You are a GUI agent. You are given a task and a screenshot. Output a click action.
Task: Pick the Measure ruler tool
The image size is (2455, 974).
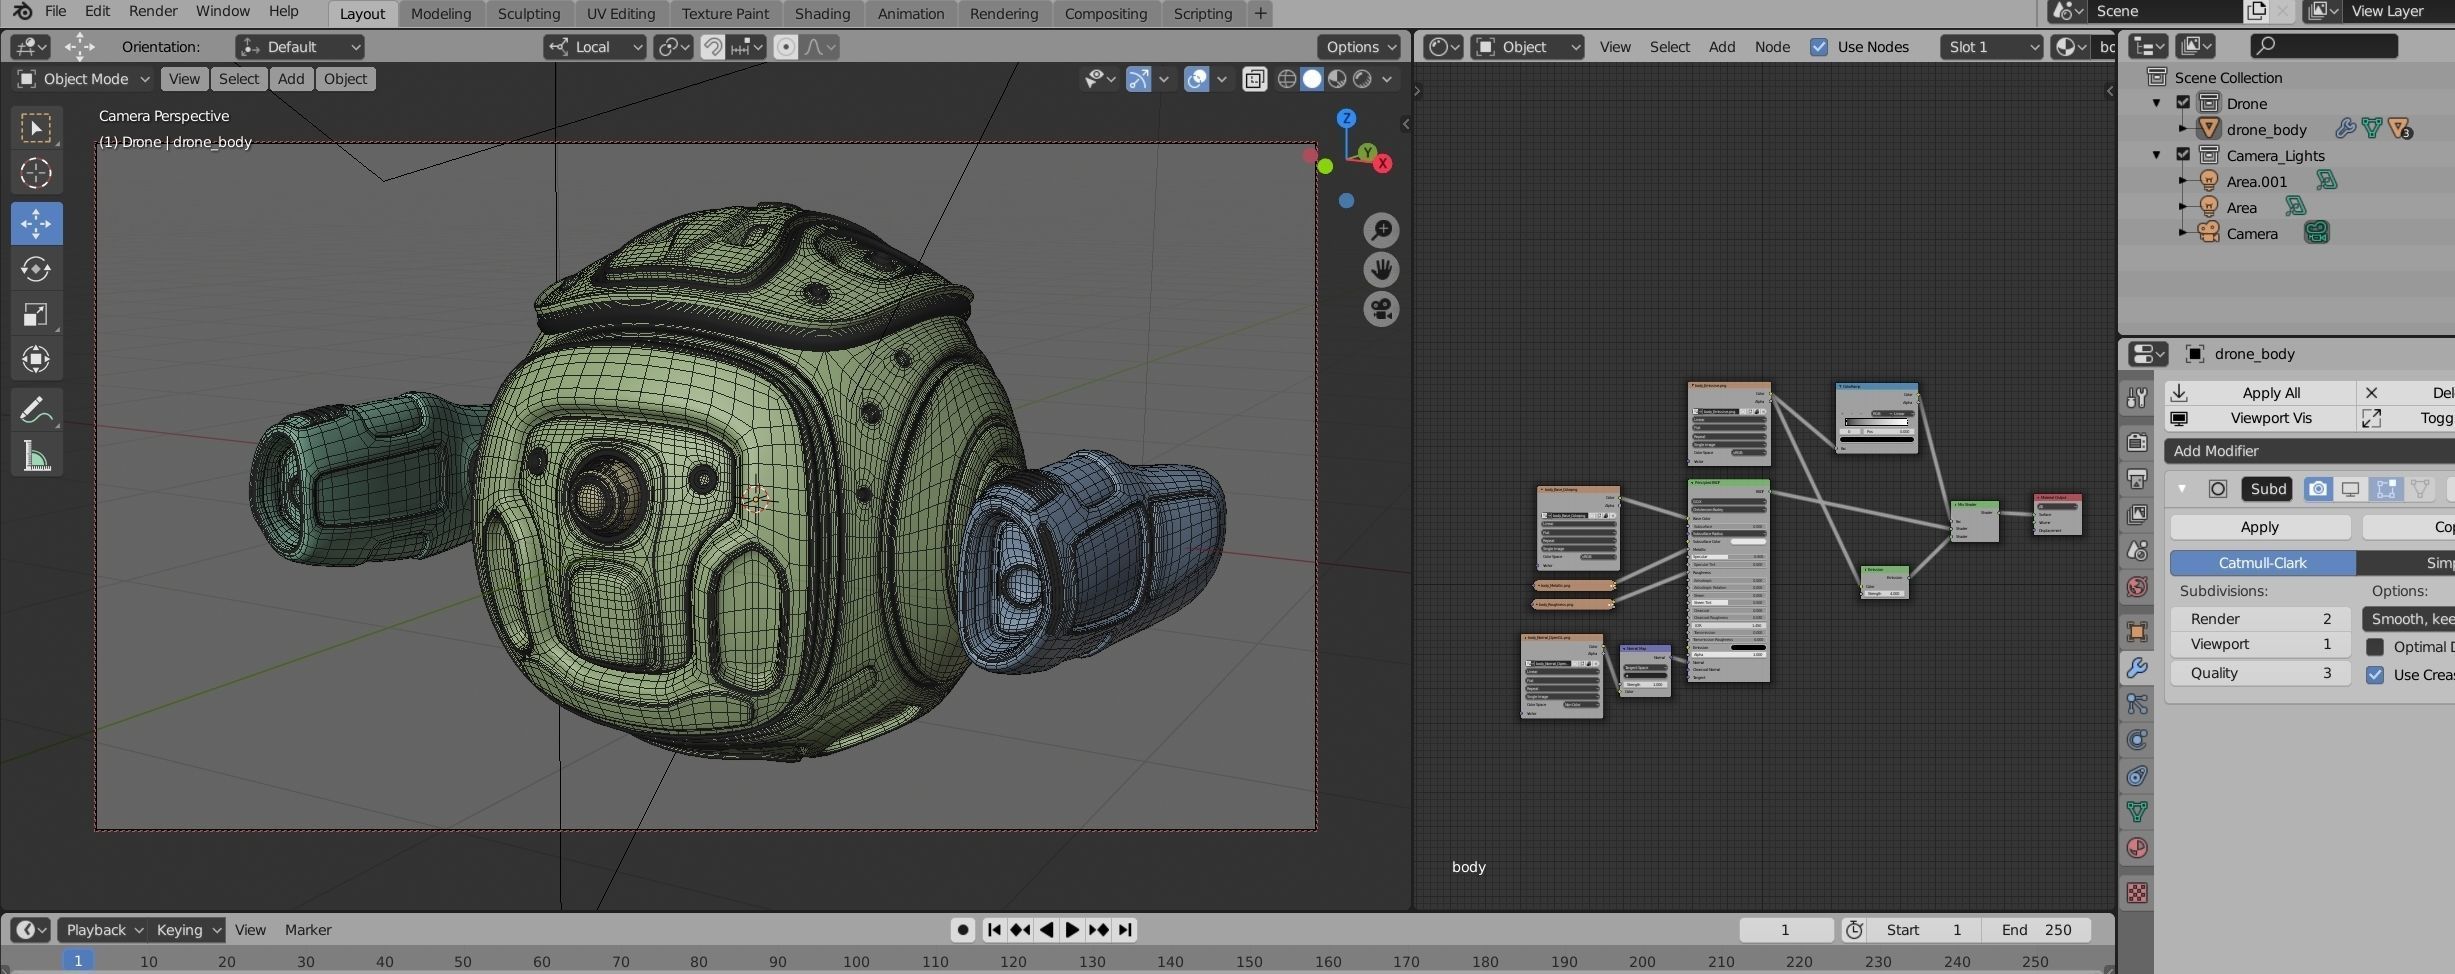coord(36,457)
